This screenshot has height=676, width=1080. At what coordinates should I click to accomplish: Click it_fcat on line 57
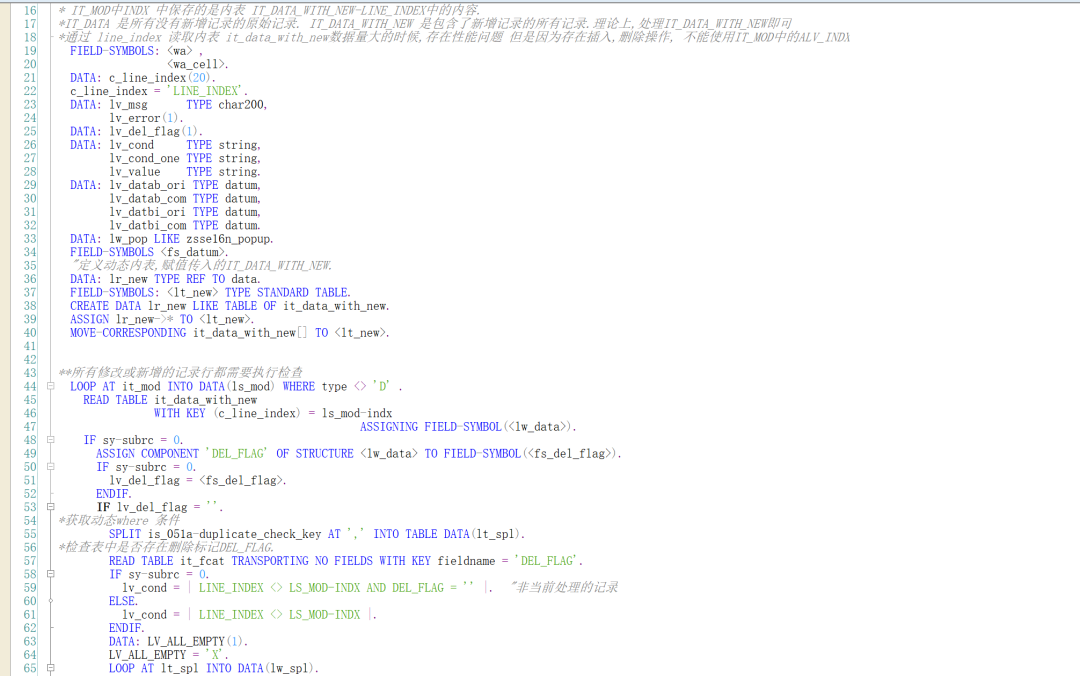coord(202,562)
